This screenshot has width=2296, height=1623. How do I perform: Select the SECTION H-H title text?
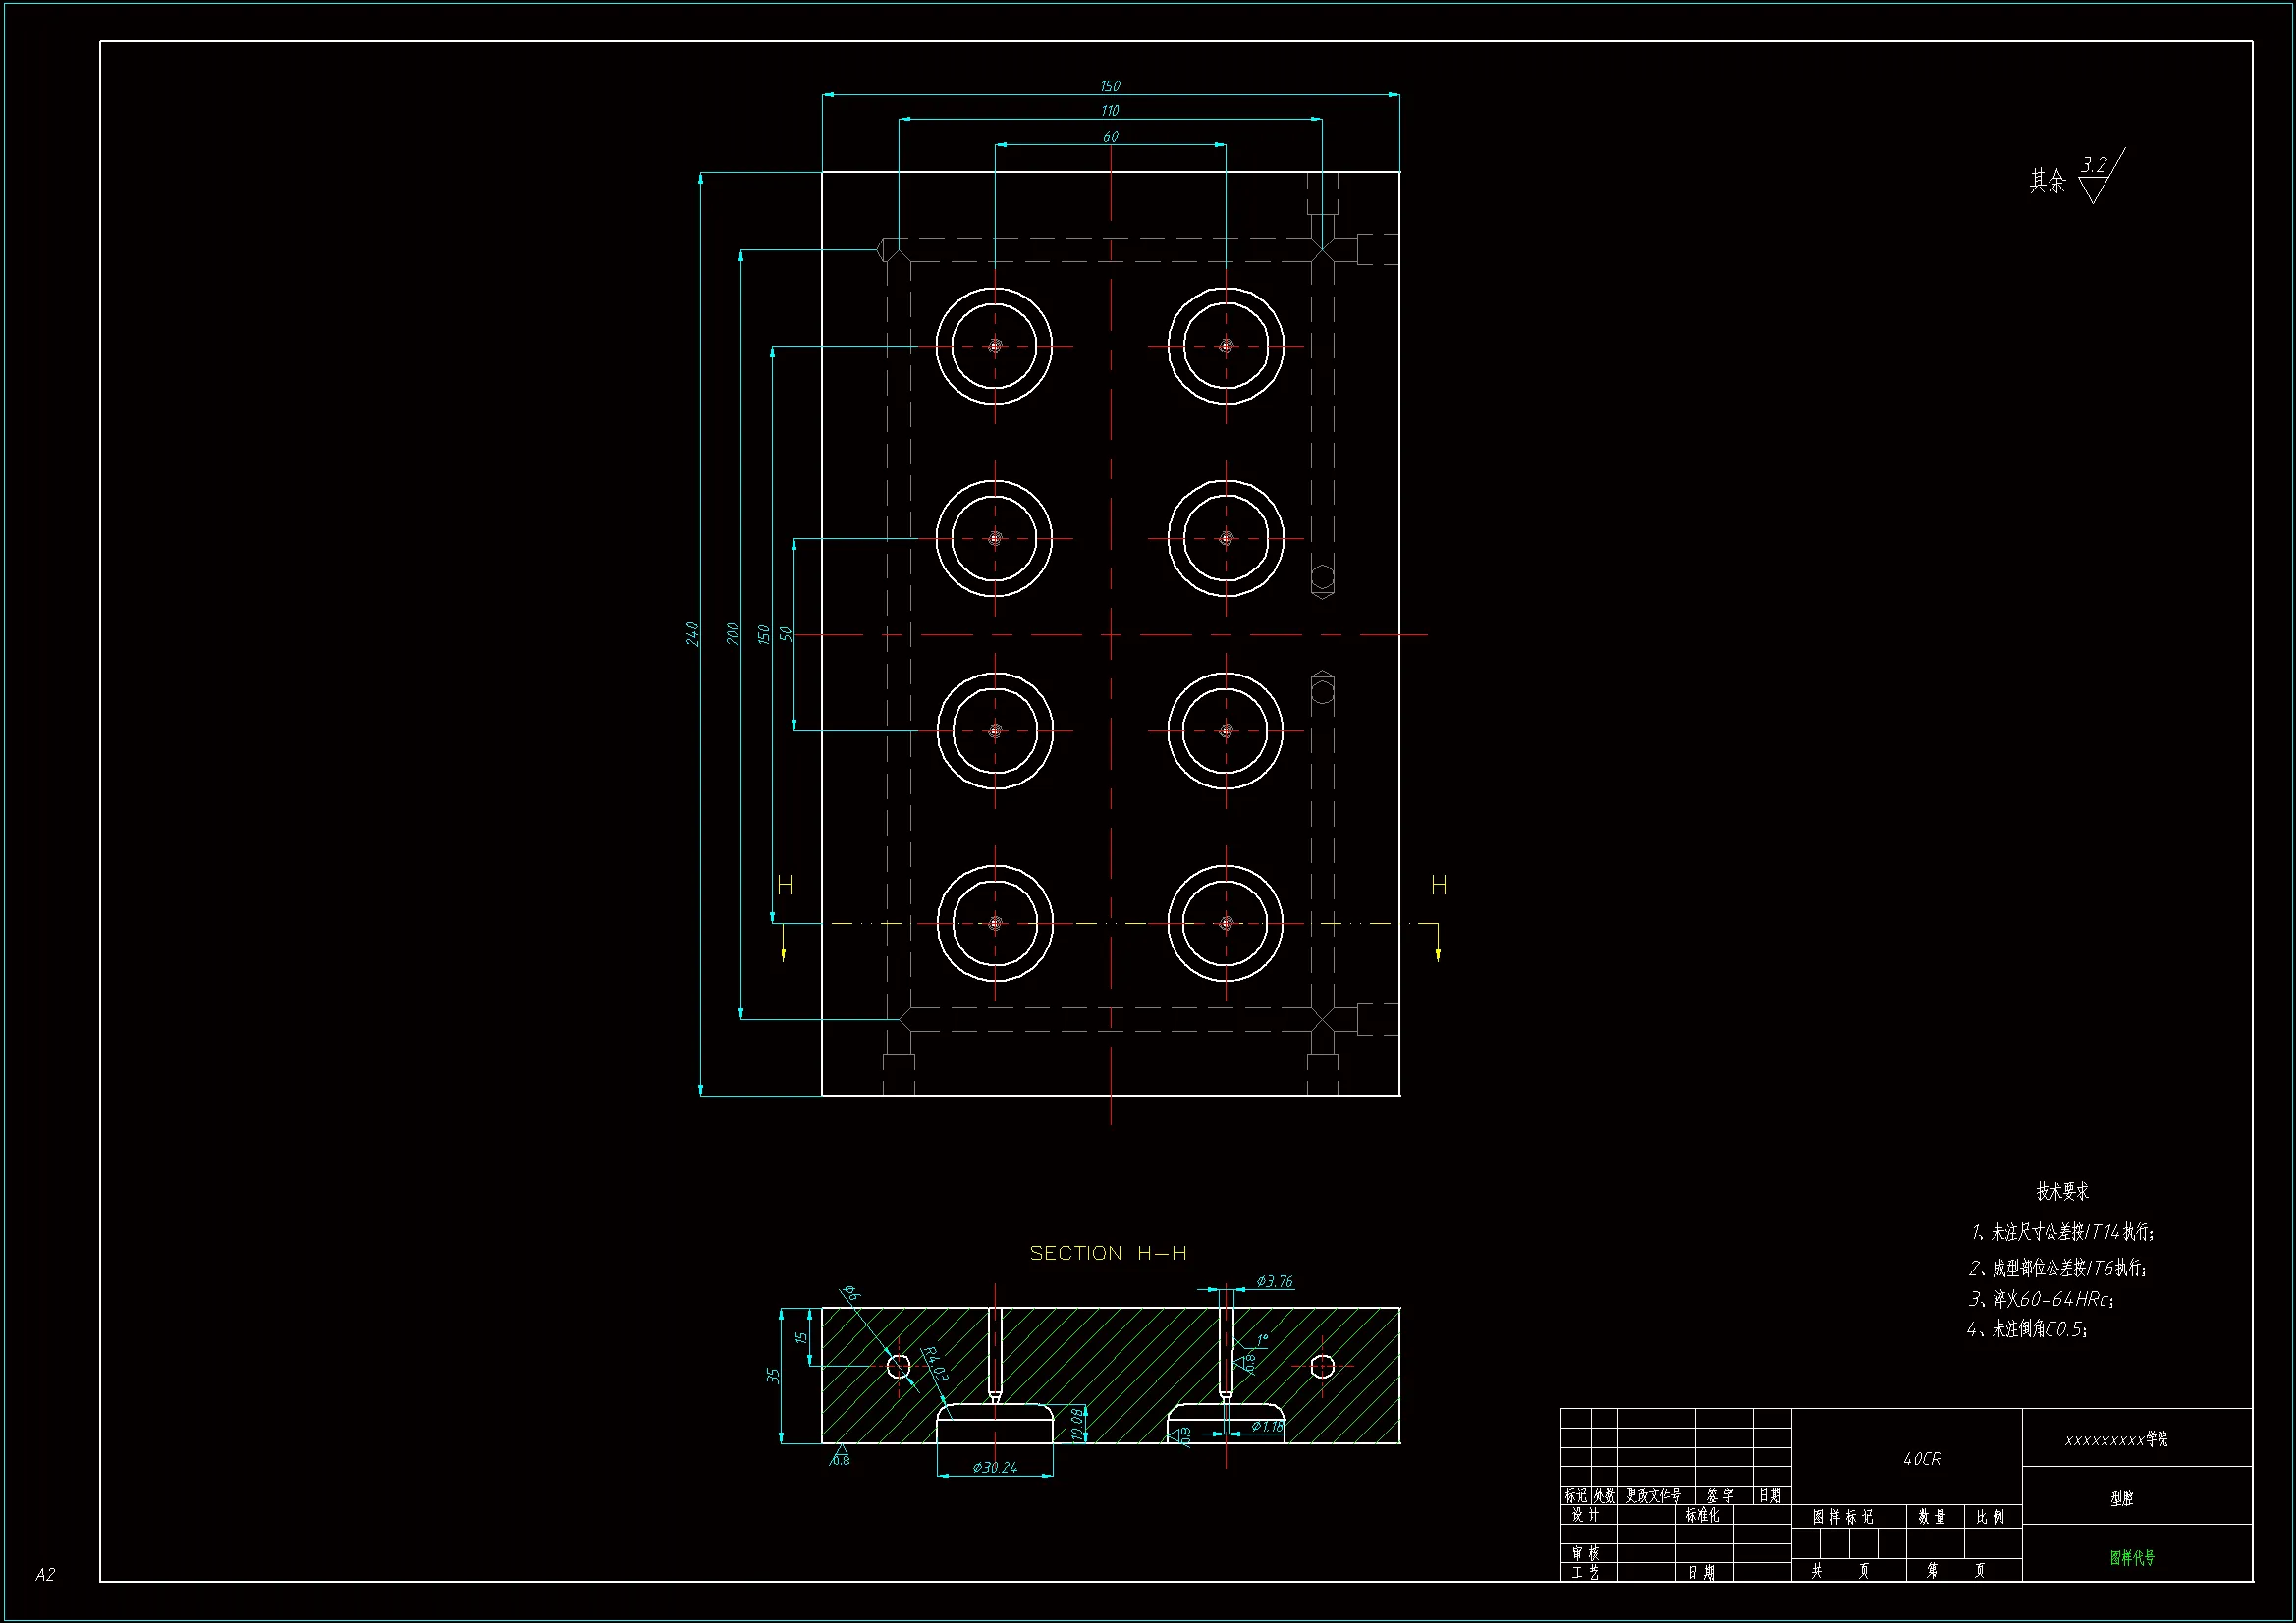[x=1108, y=1253]
